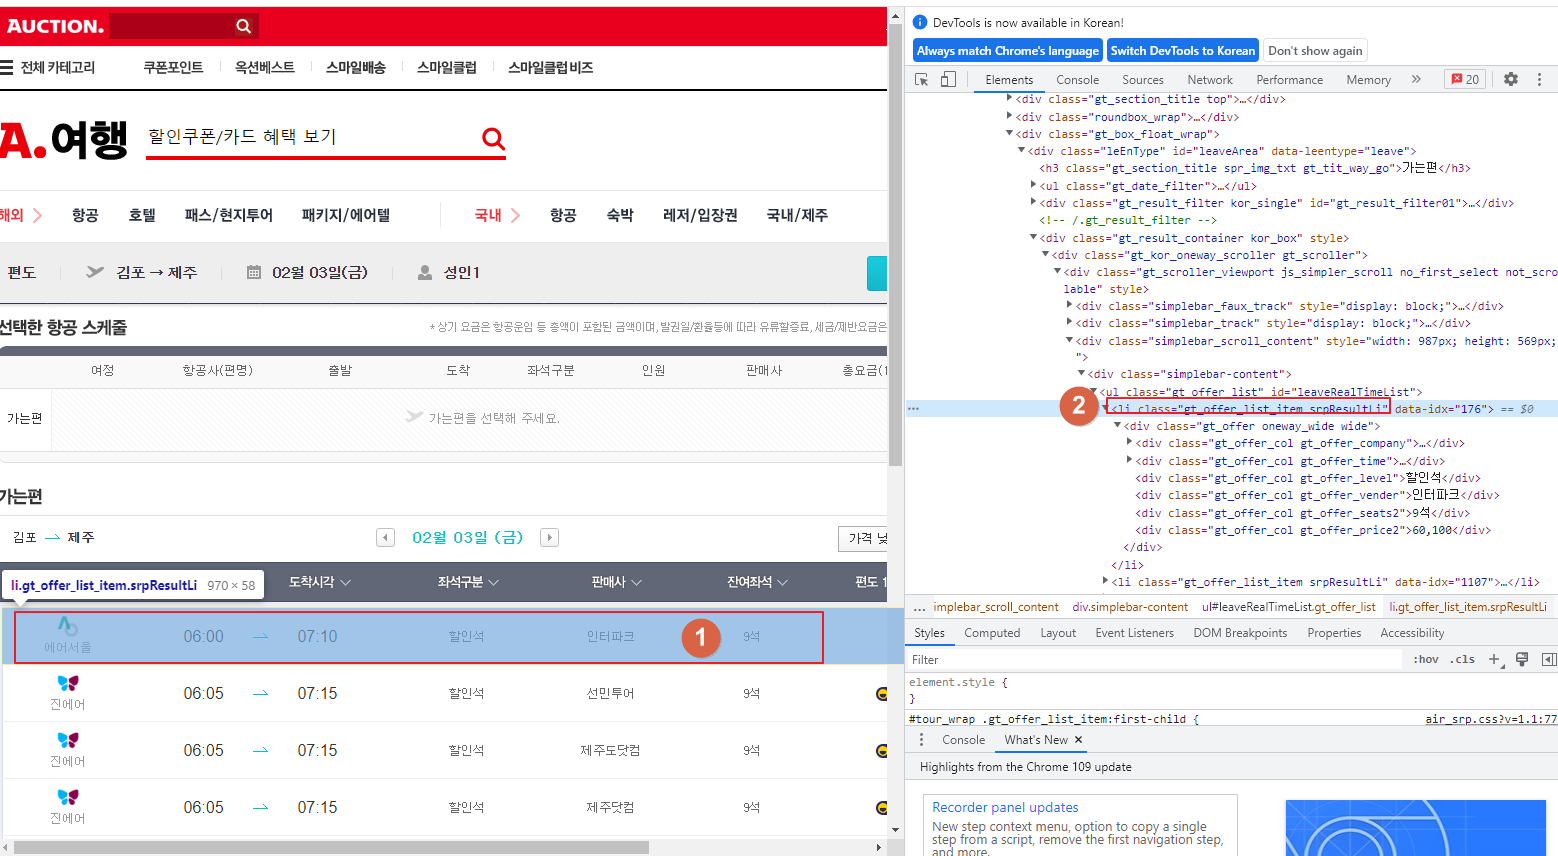Click the red error count badge showing 20
This screenshot has height=856, width=1558.
pos(1466,79)
